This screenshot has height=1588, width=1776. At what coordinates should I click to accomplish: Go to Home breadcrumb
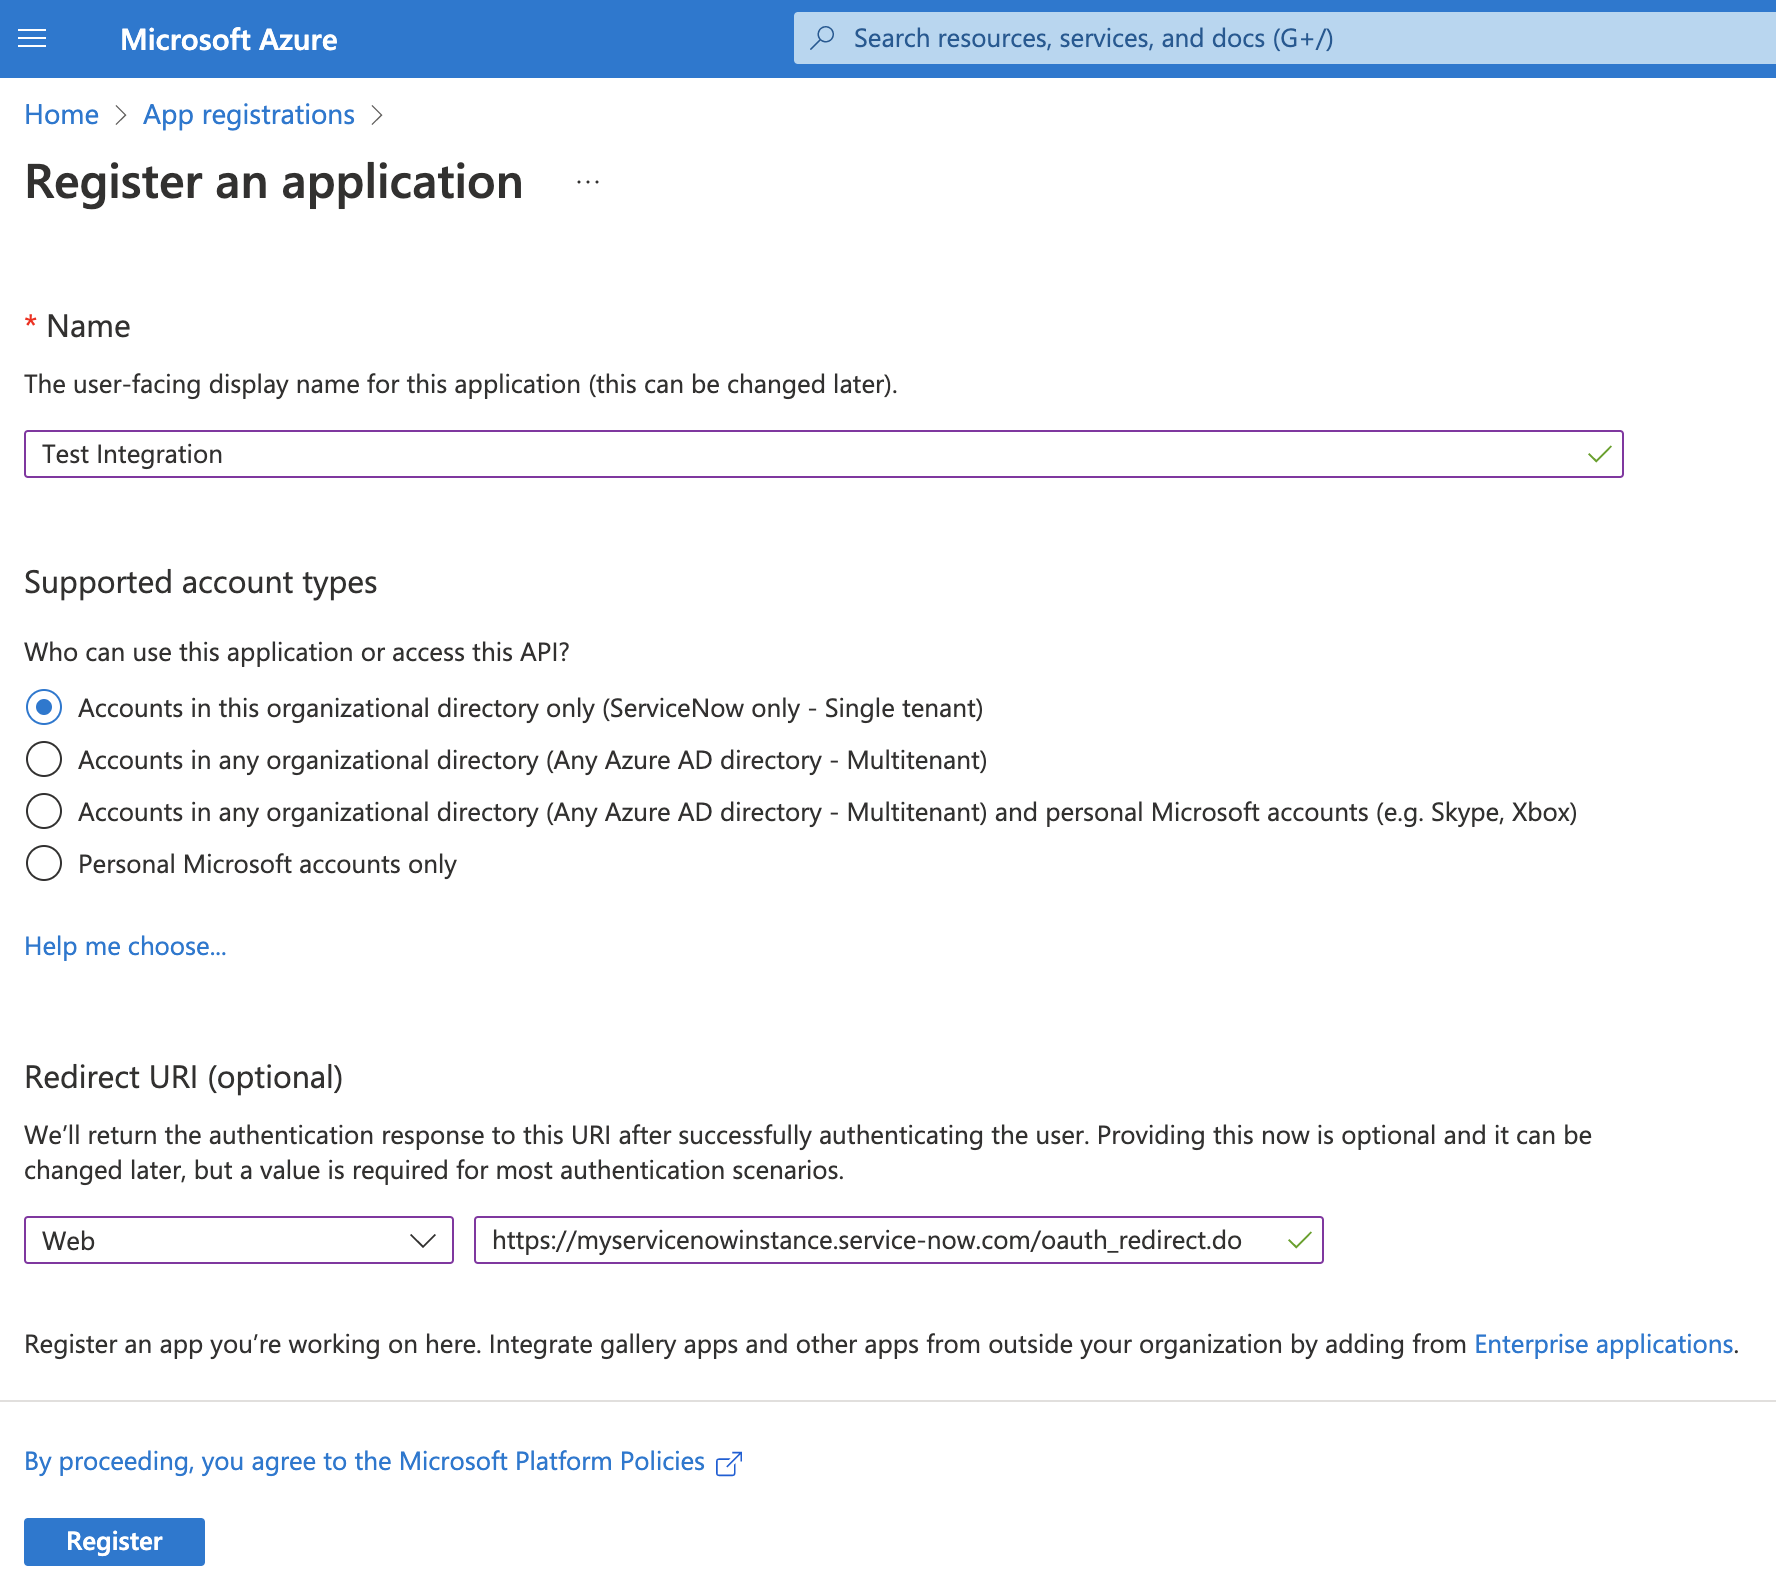click(x=62, y=115)
